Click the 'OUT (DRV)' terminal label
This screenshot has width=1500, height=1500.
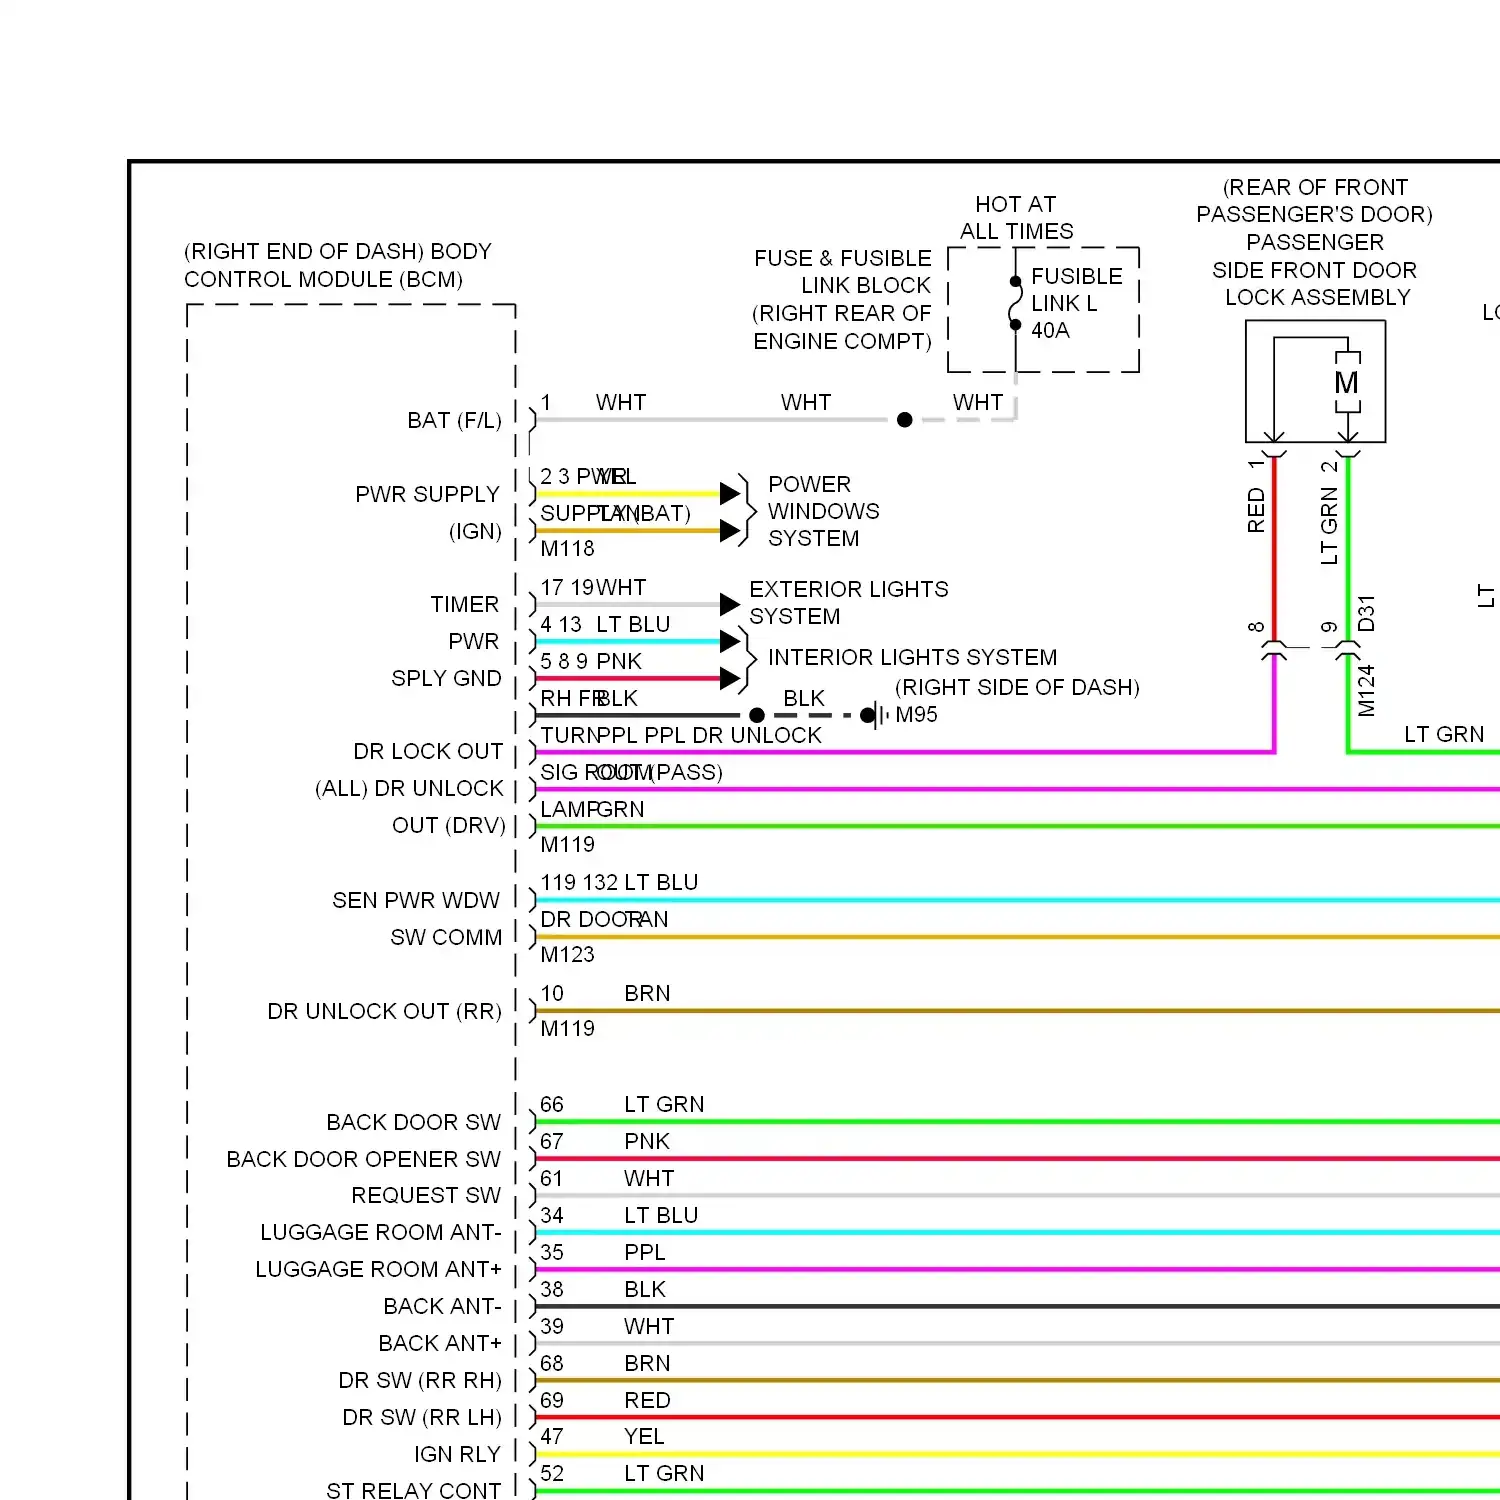click(x=449, y=825)
